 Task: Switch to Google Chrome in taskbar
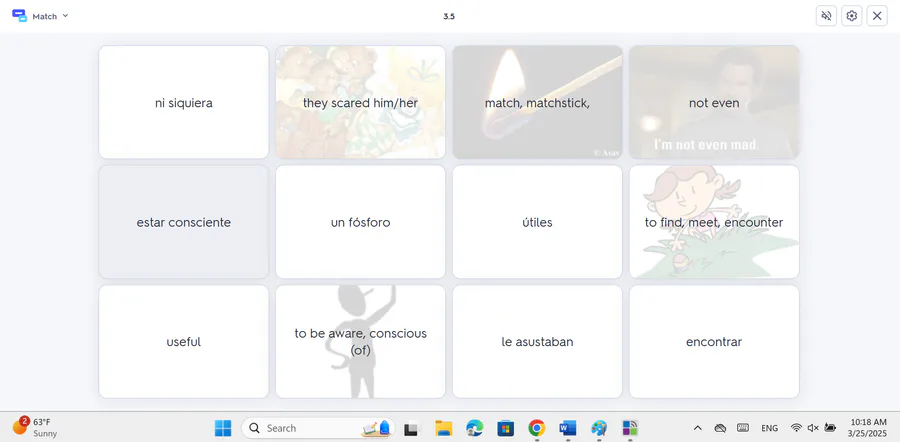pyautogui.click(x=536, y=428)
